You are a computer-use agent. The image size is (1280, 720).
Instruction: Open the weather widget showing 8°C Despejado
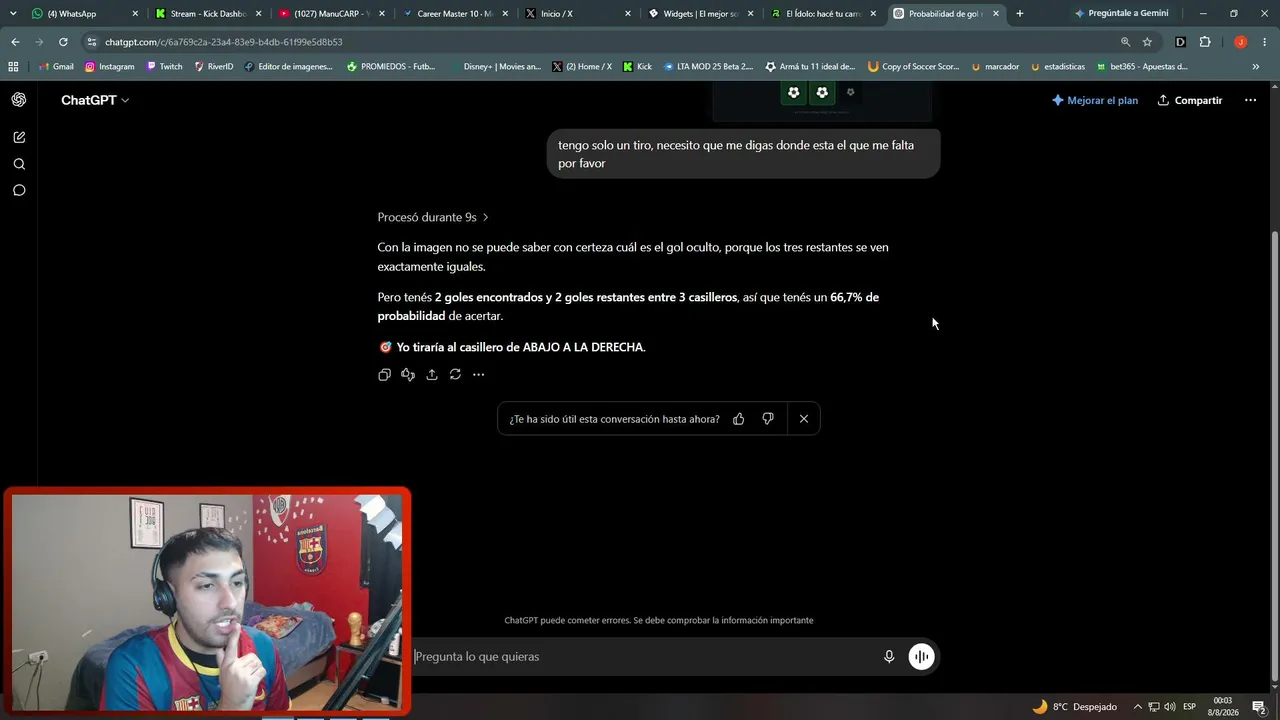(x=1075, y=707)
